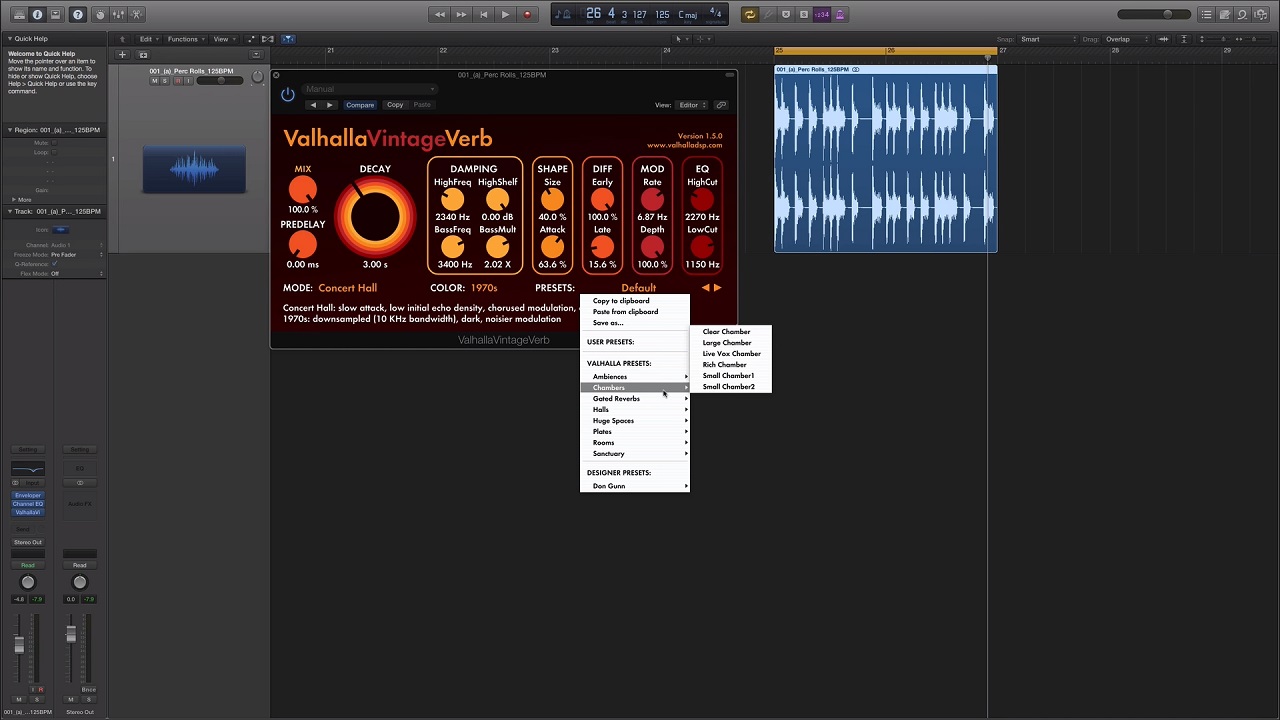Mute the 001_(a)_Perc Rolls track header
Viewport: 1280px width, 720px height.
point(154,81)
